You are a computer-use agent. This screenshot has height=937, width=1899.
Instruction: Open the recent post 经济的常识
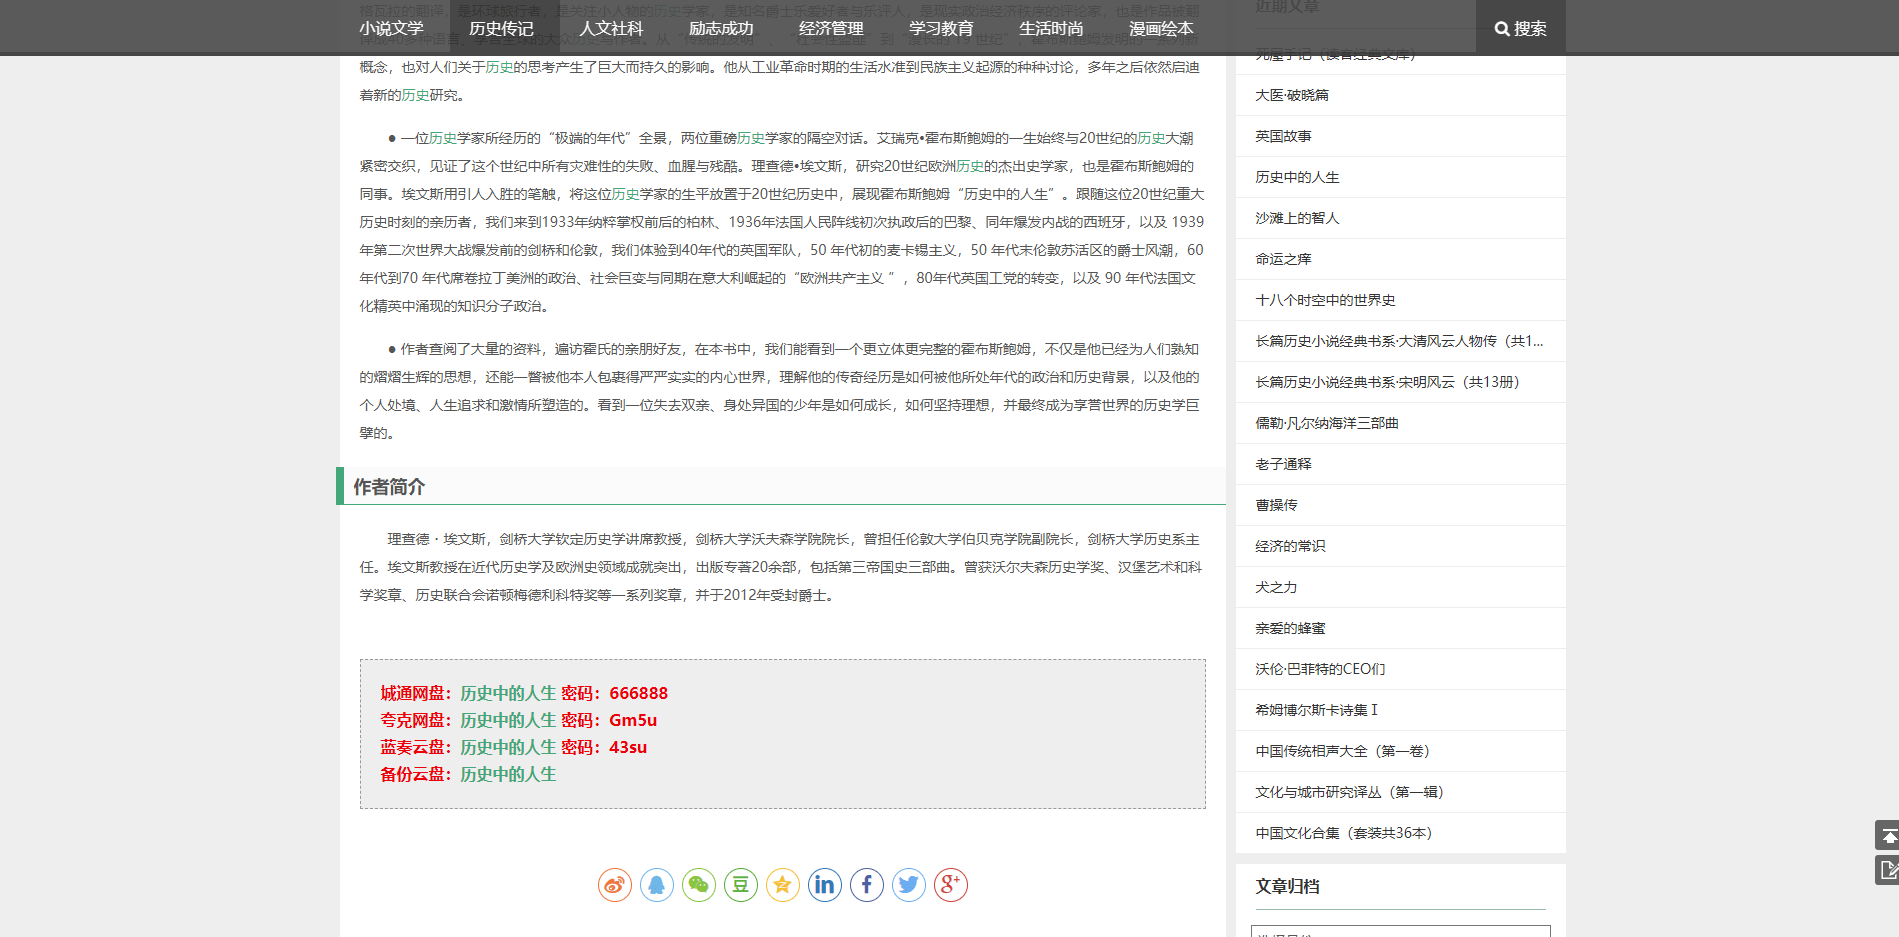coord(1290,546)
